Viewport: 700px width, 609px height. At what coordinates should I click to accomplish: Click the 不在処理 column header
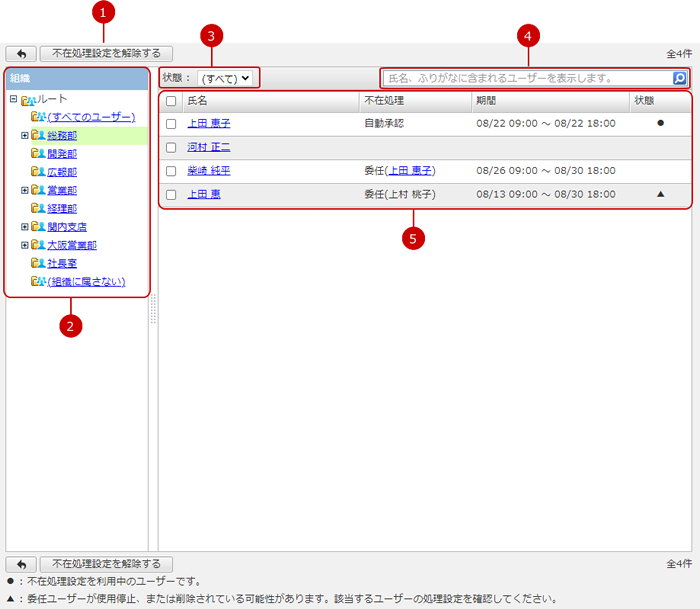(x=415, y=101)
